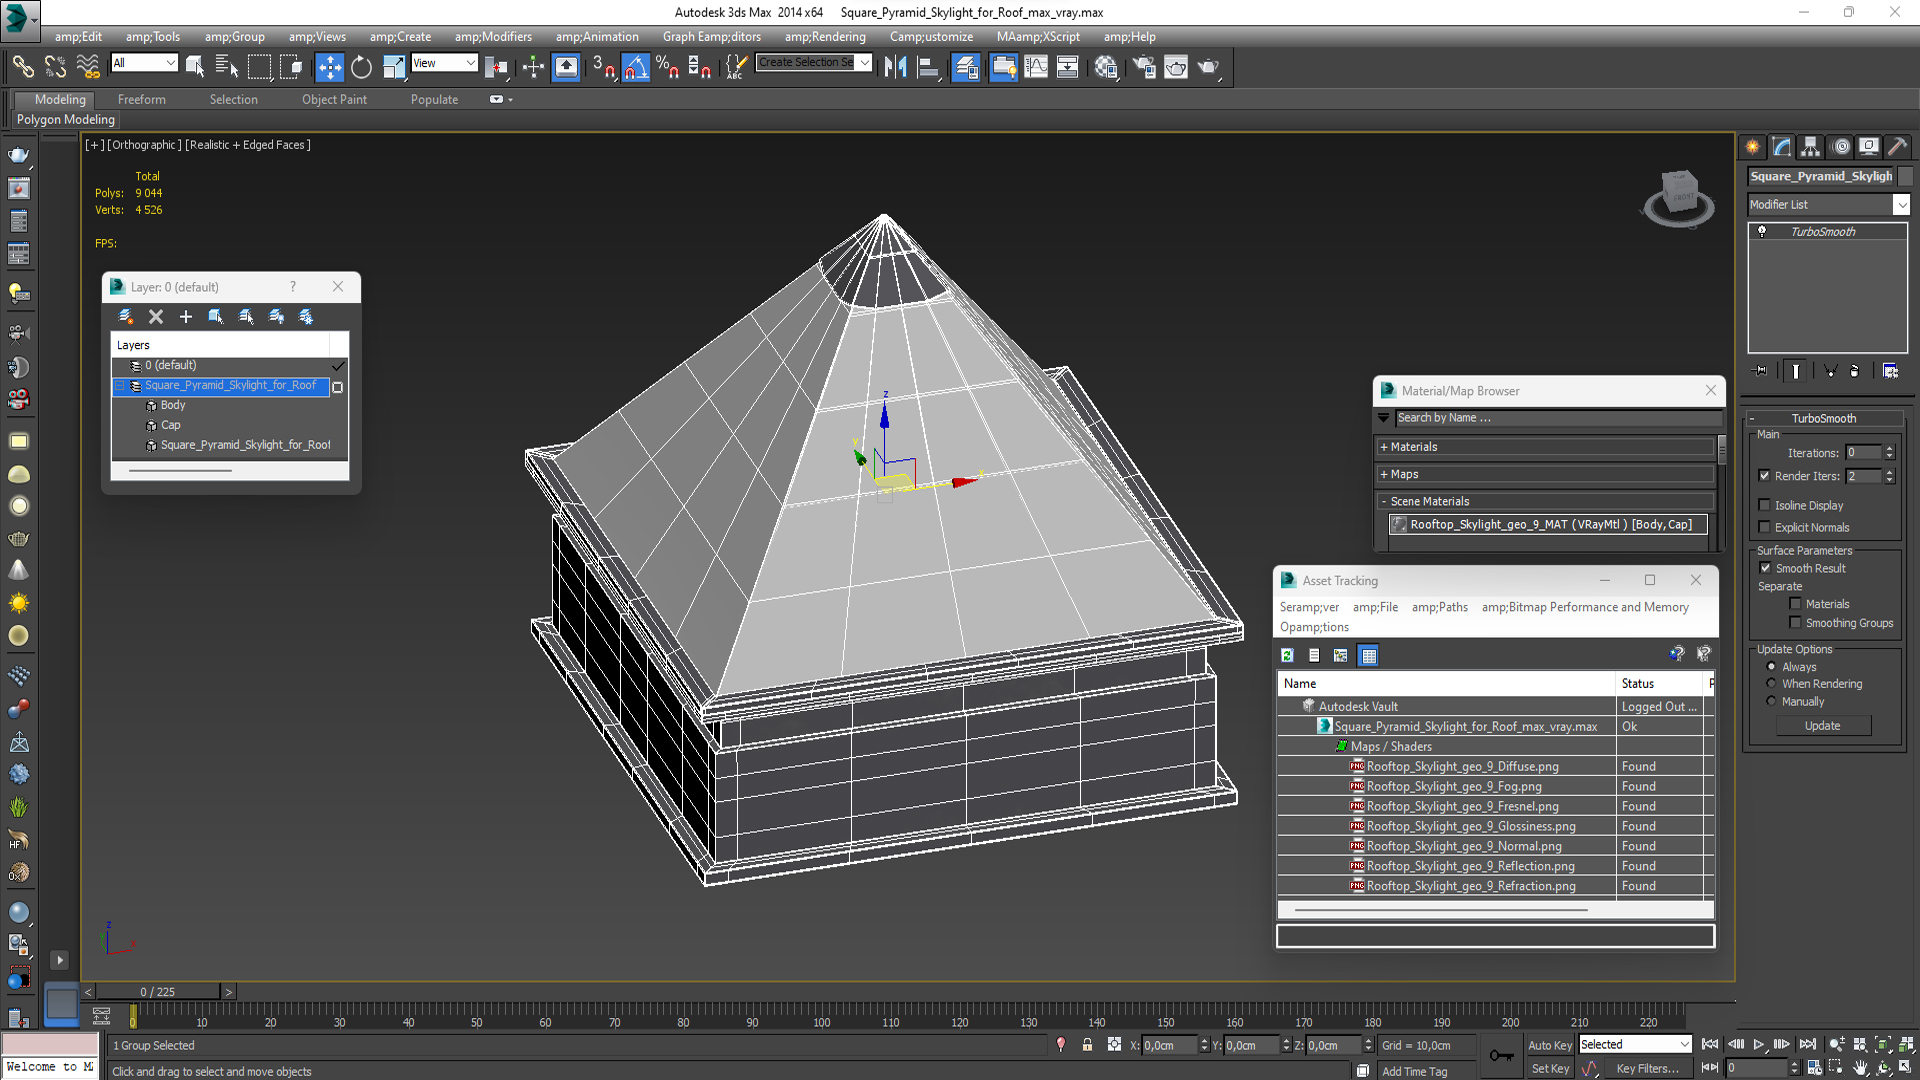Activate the Angle Snap toggle icon
1920x1080 pixels.
point(636,67)
